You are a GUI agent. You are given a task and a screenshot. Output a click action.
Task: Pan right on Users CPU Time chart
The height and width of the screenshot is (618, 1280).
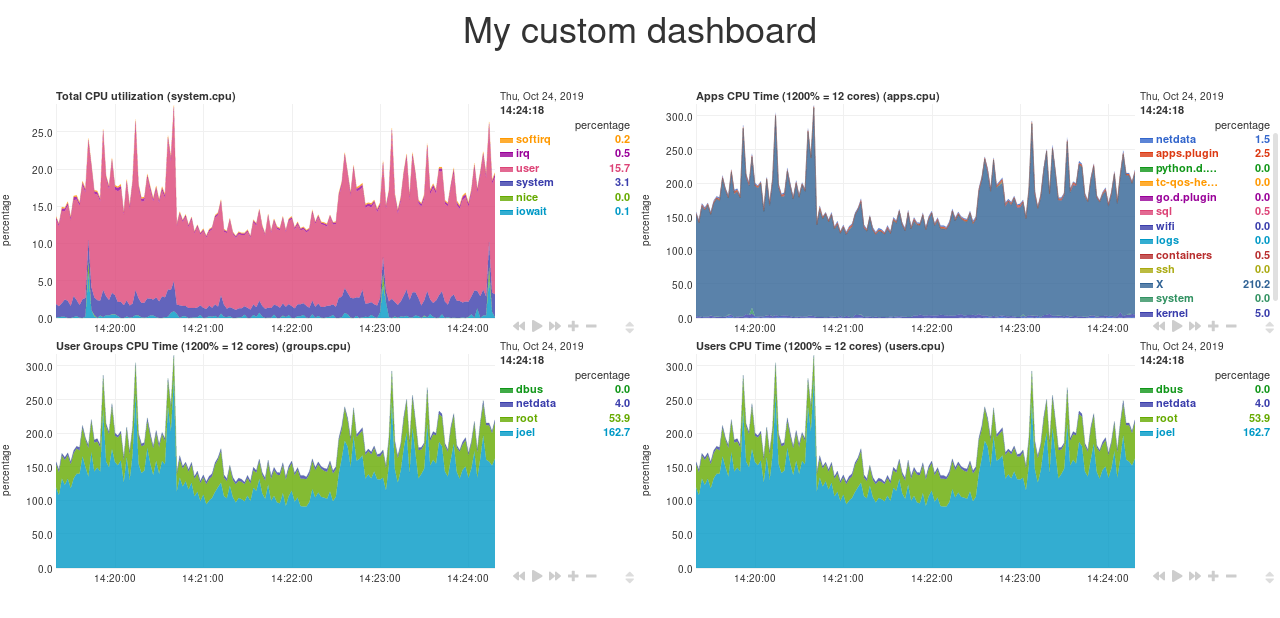[1195, 576]
